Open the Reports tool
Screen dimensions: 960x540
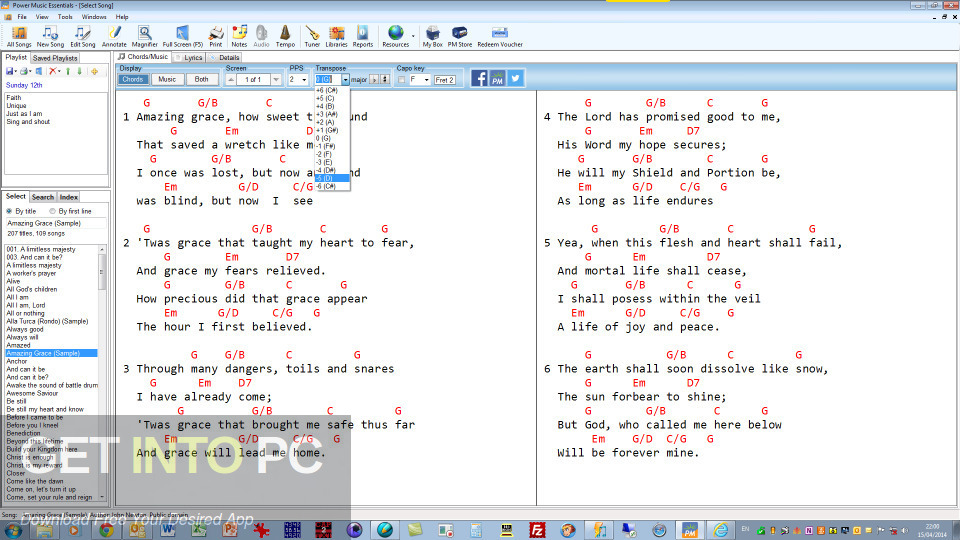(x=362, y=37)
